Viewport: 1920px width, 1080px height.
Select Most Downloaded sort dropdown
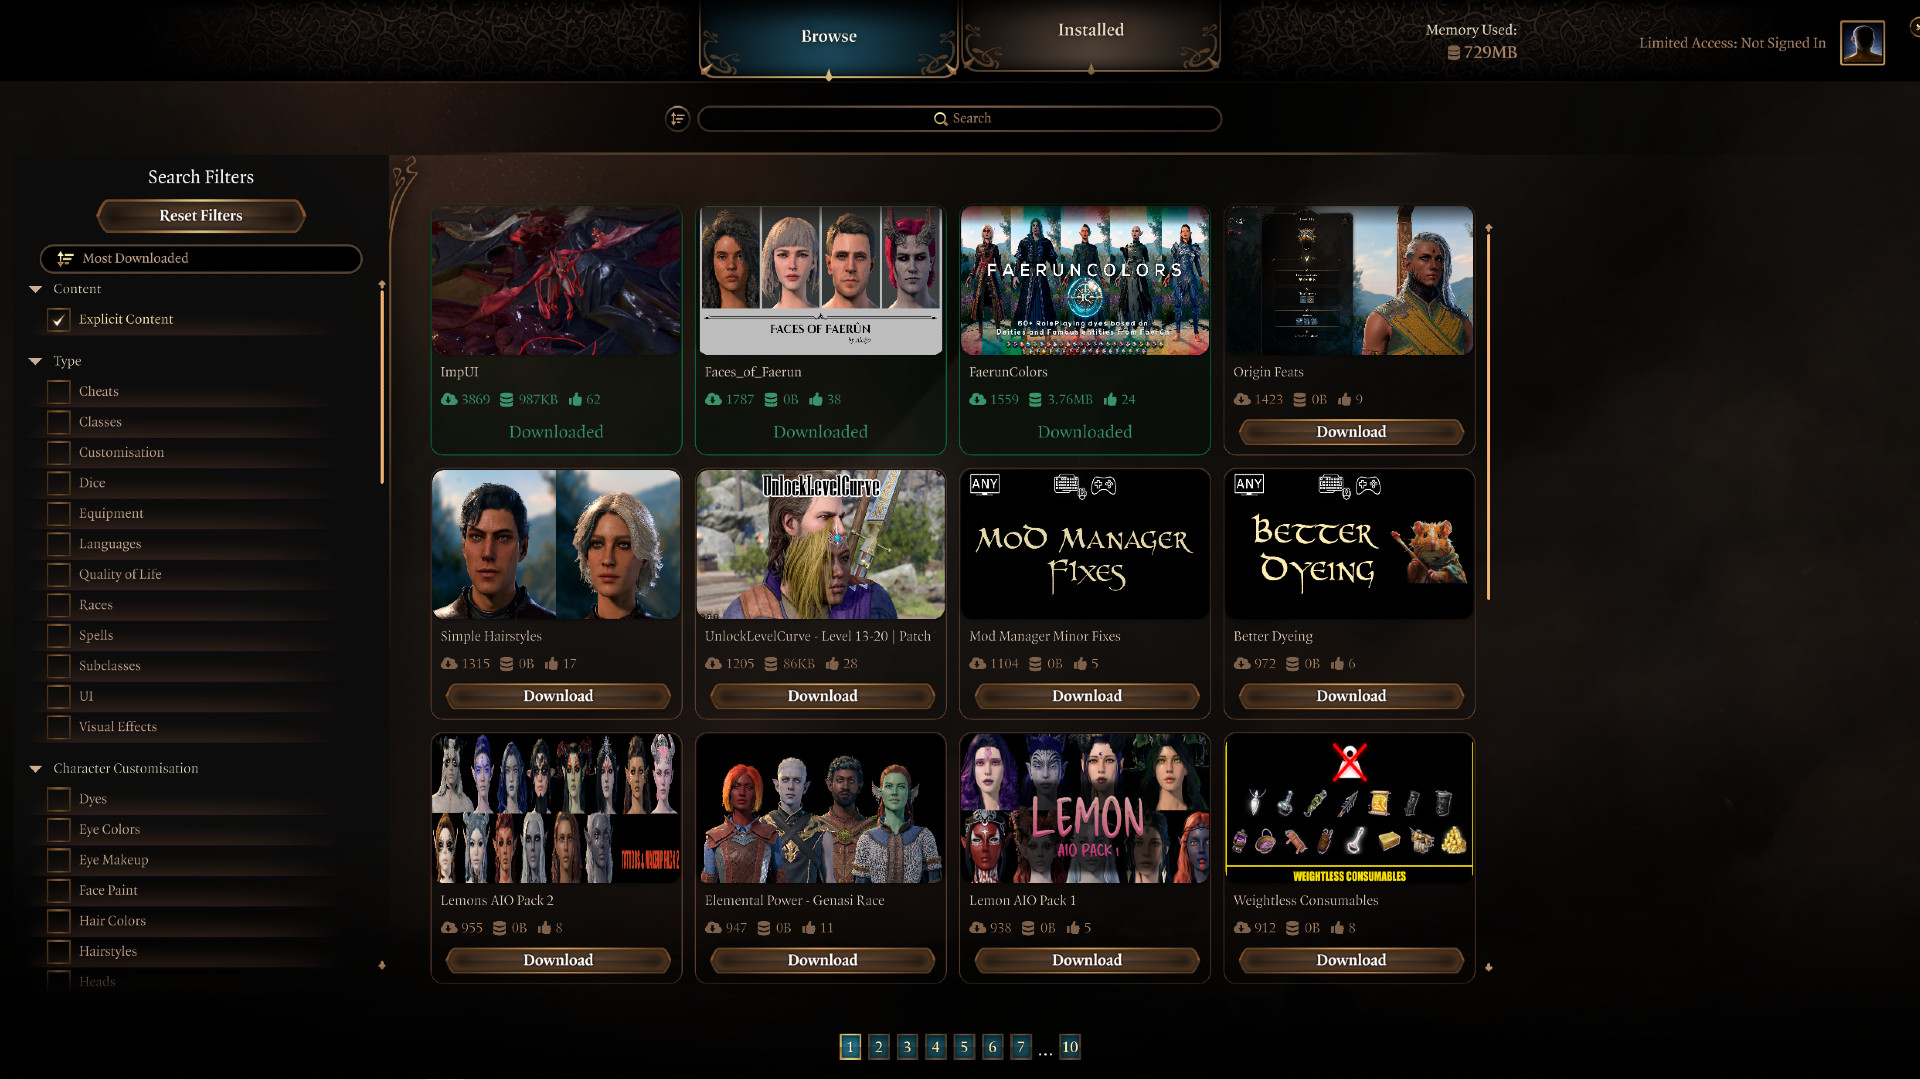[200, 257]
